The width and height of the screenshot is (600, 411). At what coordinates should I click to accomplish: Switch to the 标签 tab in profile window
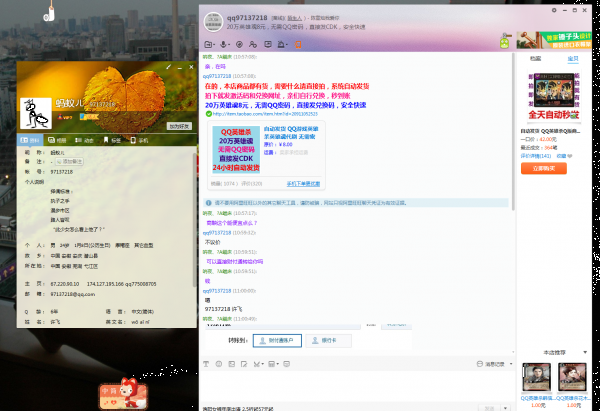tap(112, 140)
